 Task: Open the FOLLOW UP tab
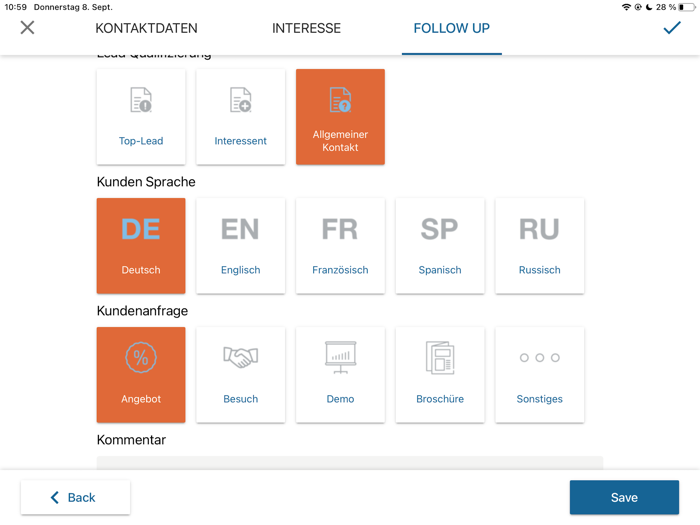[451, 28]
